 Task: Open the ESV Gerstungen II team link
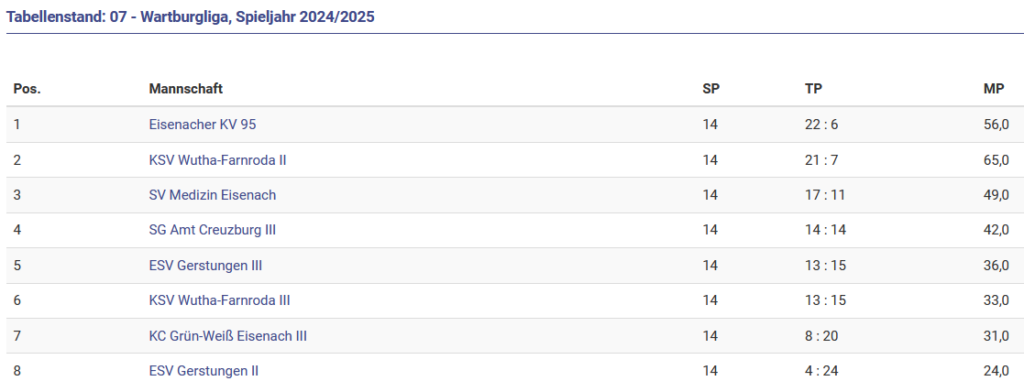[204, 370]
